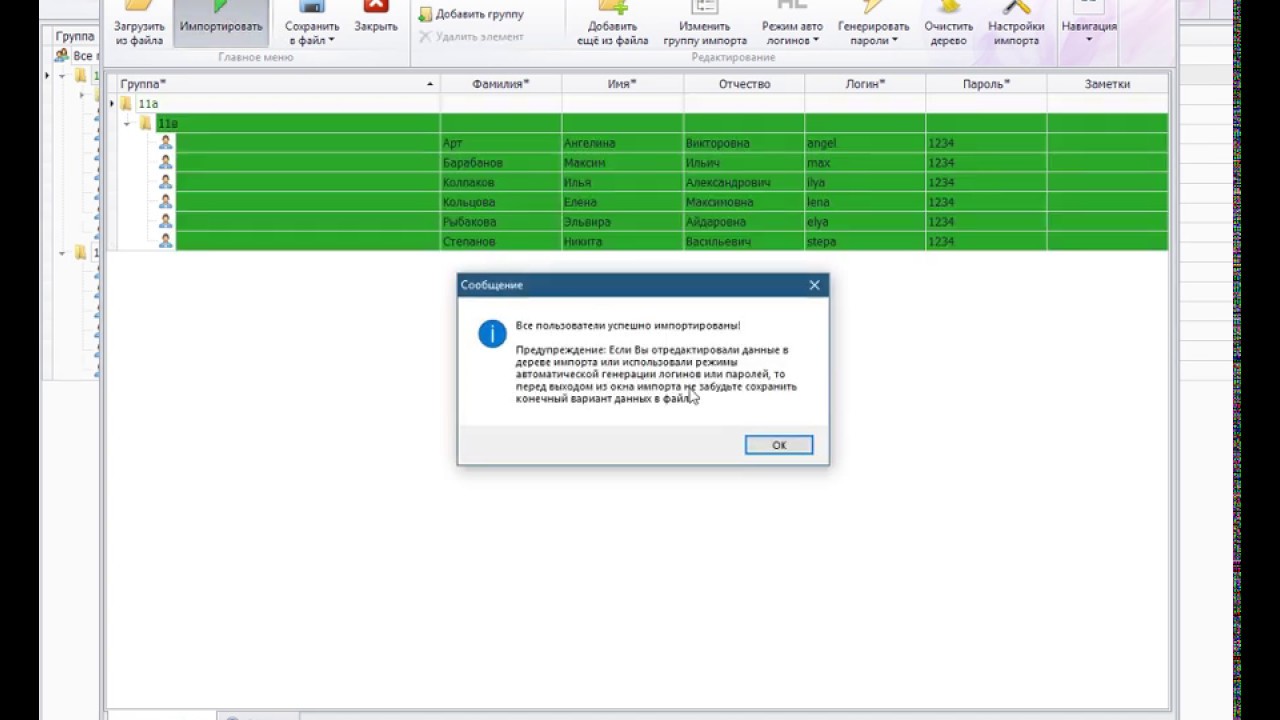Image resolution: width=1280 pixels, height=720 pixels.
Task: Click OK in the message dialog
Action: point(778,445)
